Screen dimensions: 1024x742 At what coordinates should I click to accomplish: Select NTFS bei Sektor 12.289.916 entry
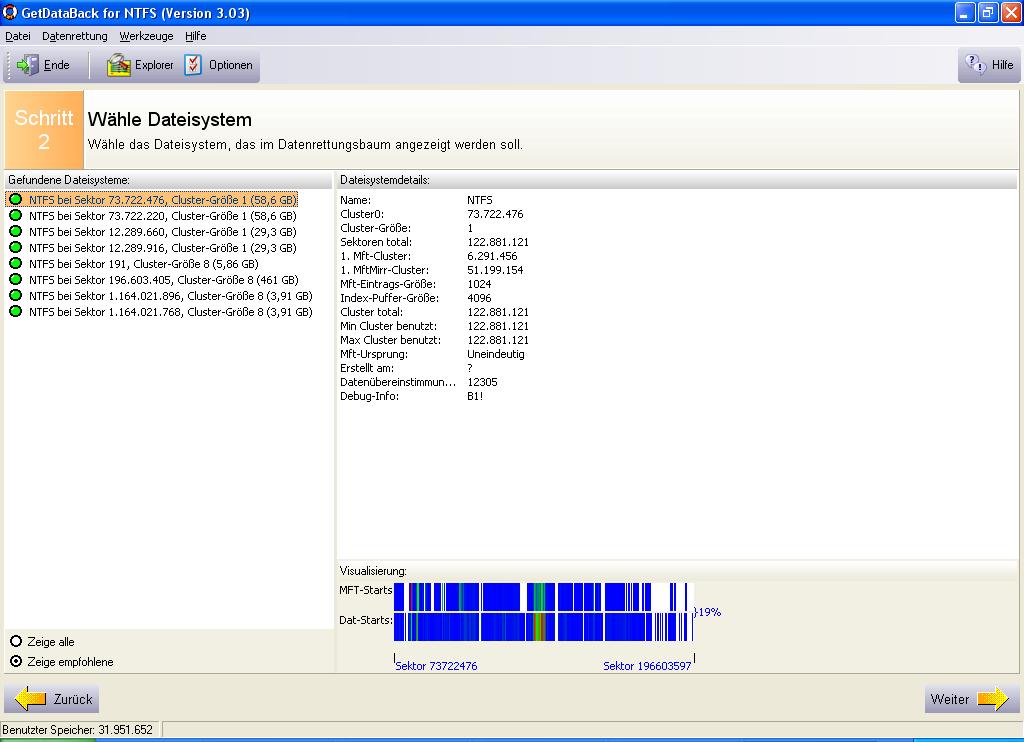point(163,248)
